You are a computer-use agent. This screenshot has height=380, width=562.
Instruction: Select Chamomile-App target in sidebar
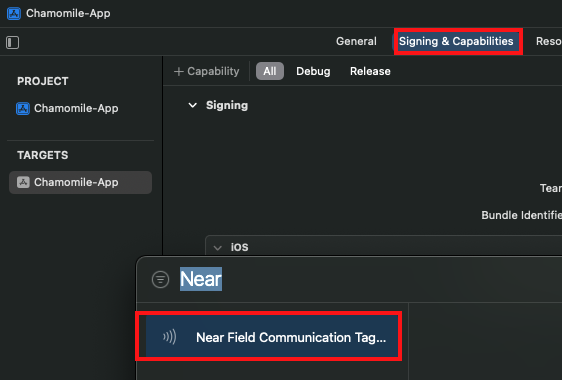click(x=80, y=182)
